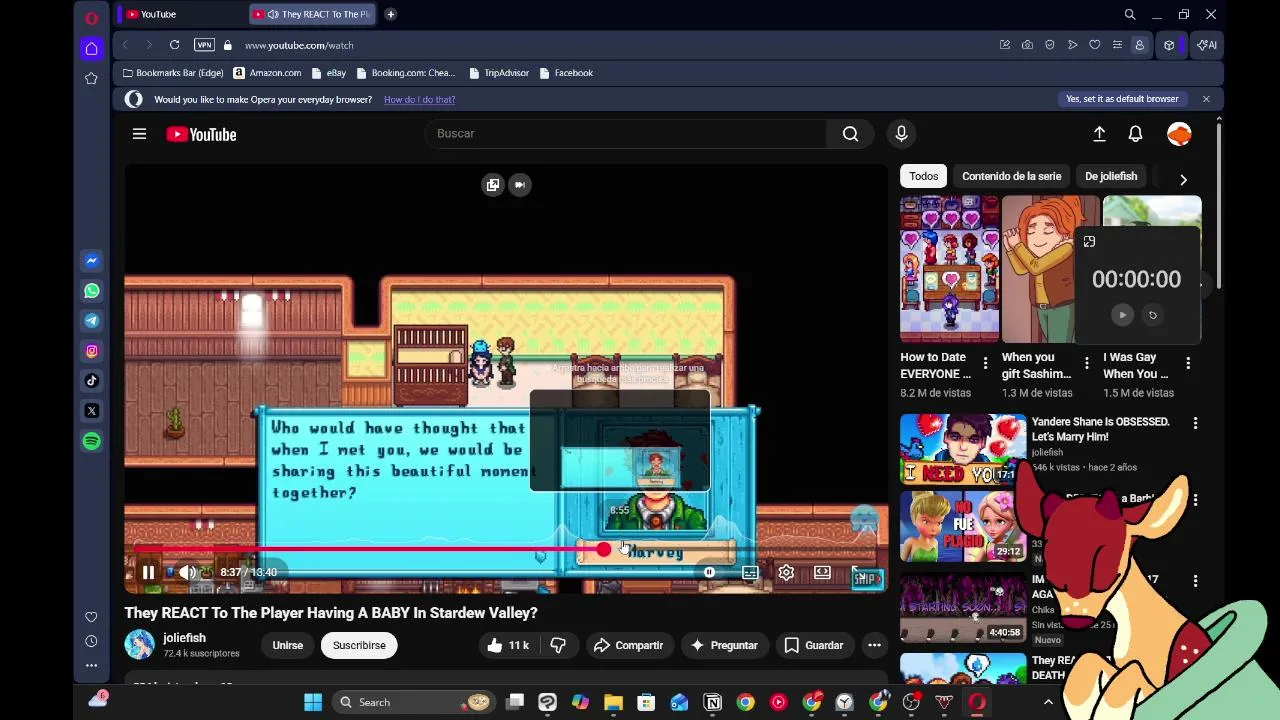Click 'How do I do that?' link

(419, 99)
